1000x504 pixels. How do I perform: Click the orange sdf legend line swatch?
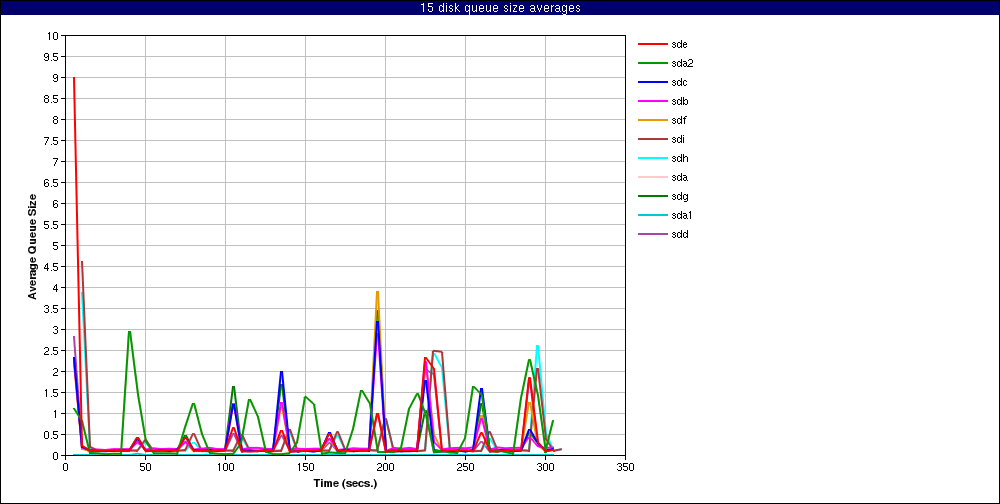651,120
